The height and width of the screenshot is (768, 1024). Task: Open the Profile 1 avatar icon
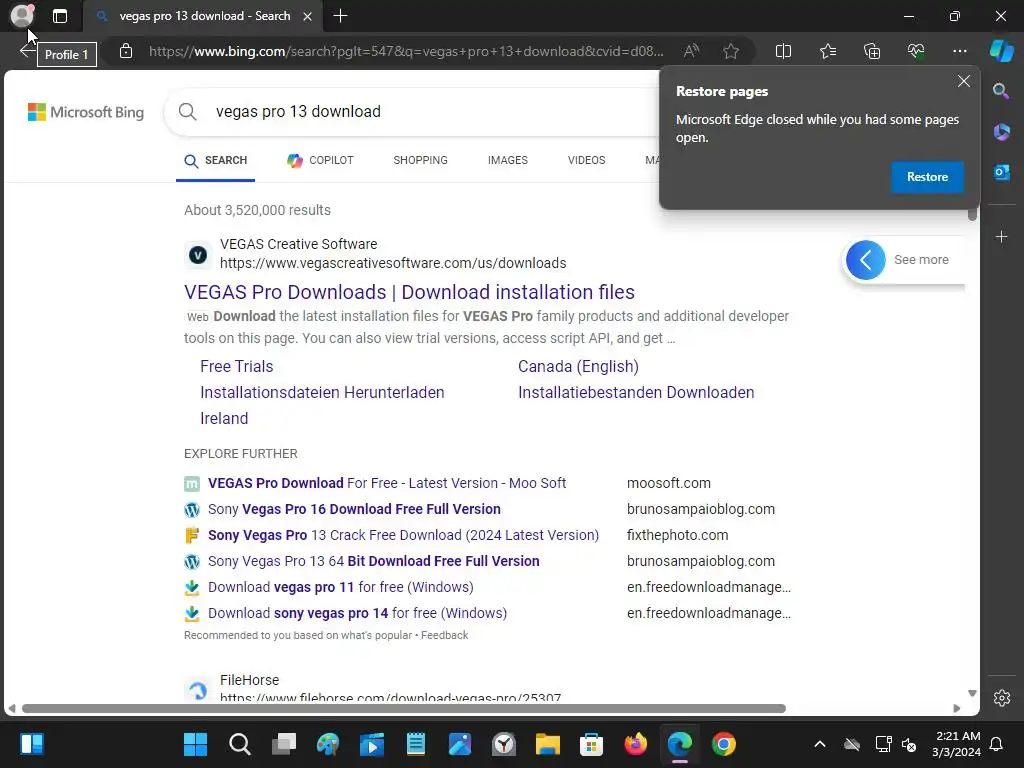22,16
